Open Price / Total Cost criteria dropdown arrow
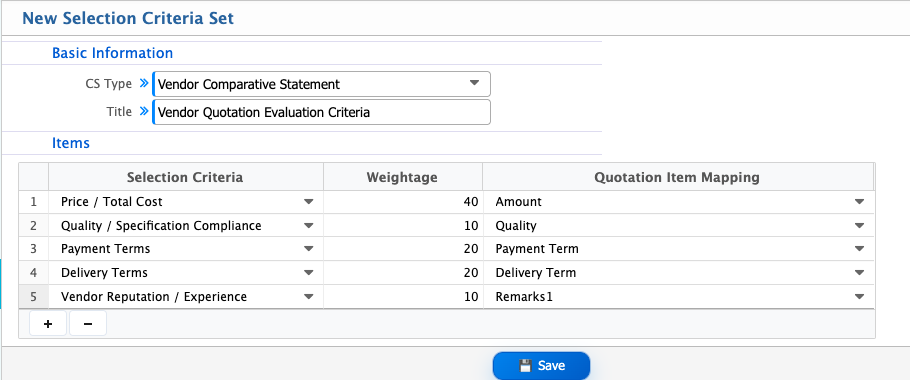Screen dimensions: 910x380 point(309,202)
